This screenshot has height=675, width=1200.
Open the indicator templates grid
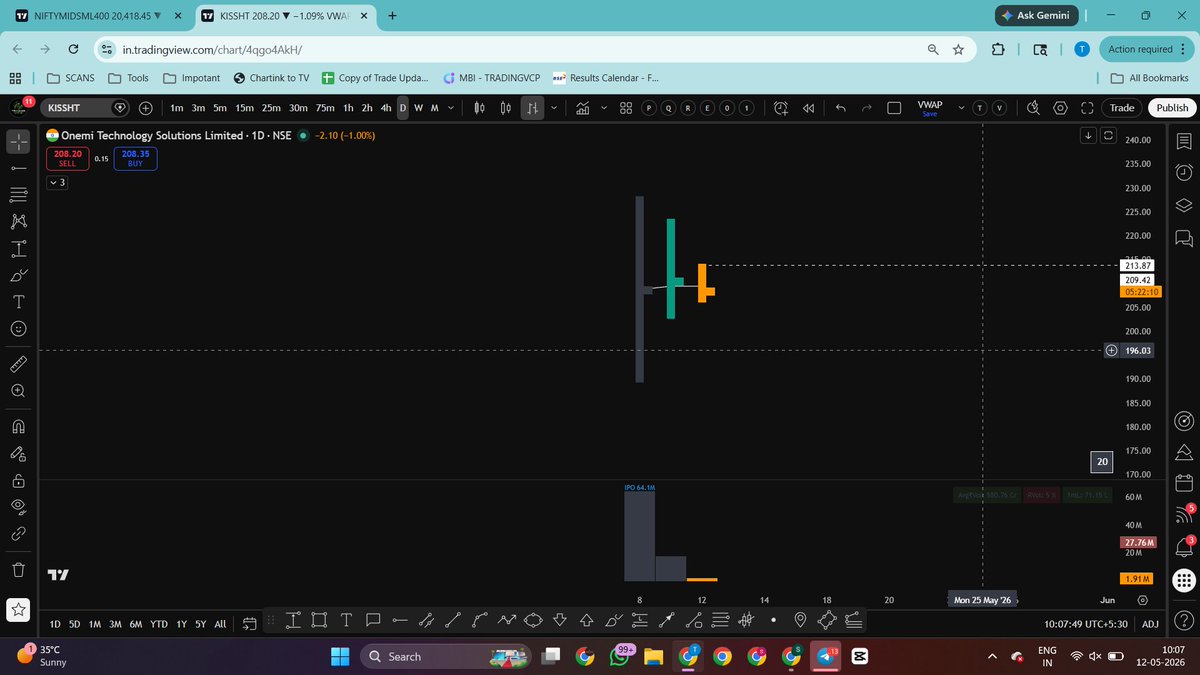click(625, 108)
